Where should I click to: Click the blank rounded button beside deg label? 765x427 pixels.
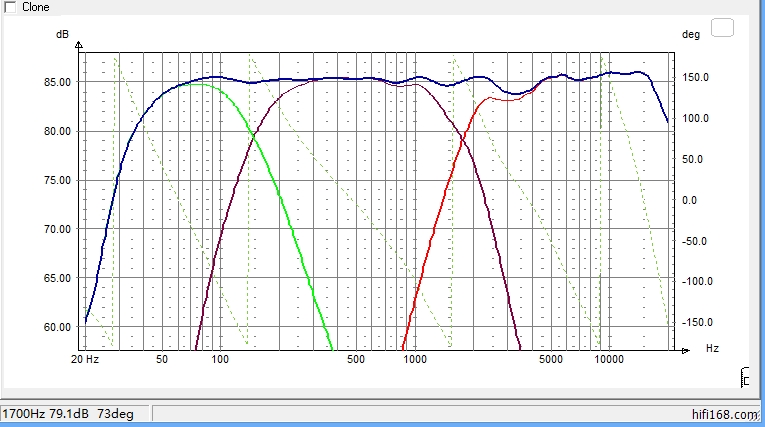722,28
